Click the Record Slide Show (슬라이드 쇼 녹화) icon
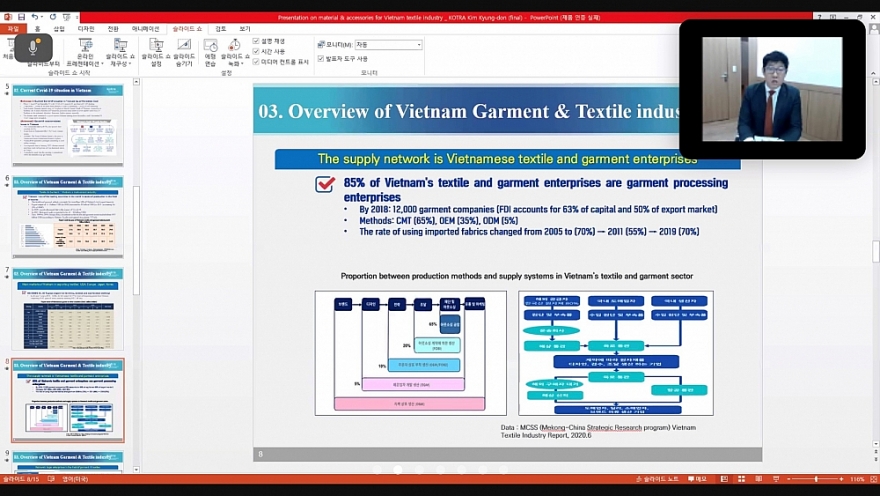Screen dimensions: 880x496 (235, 51)
